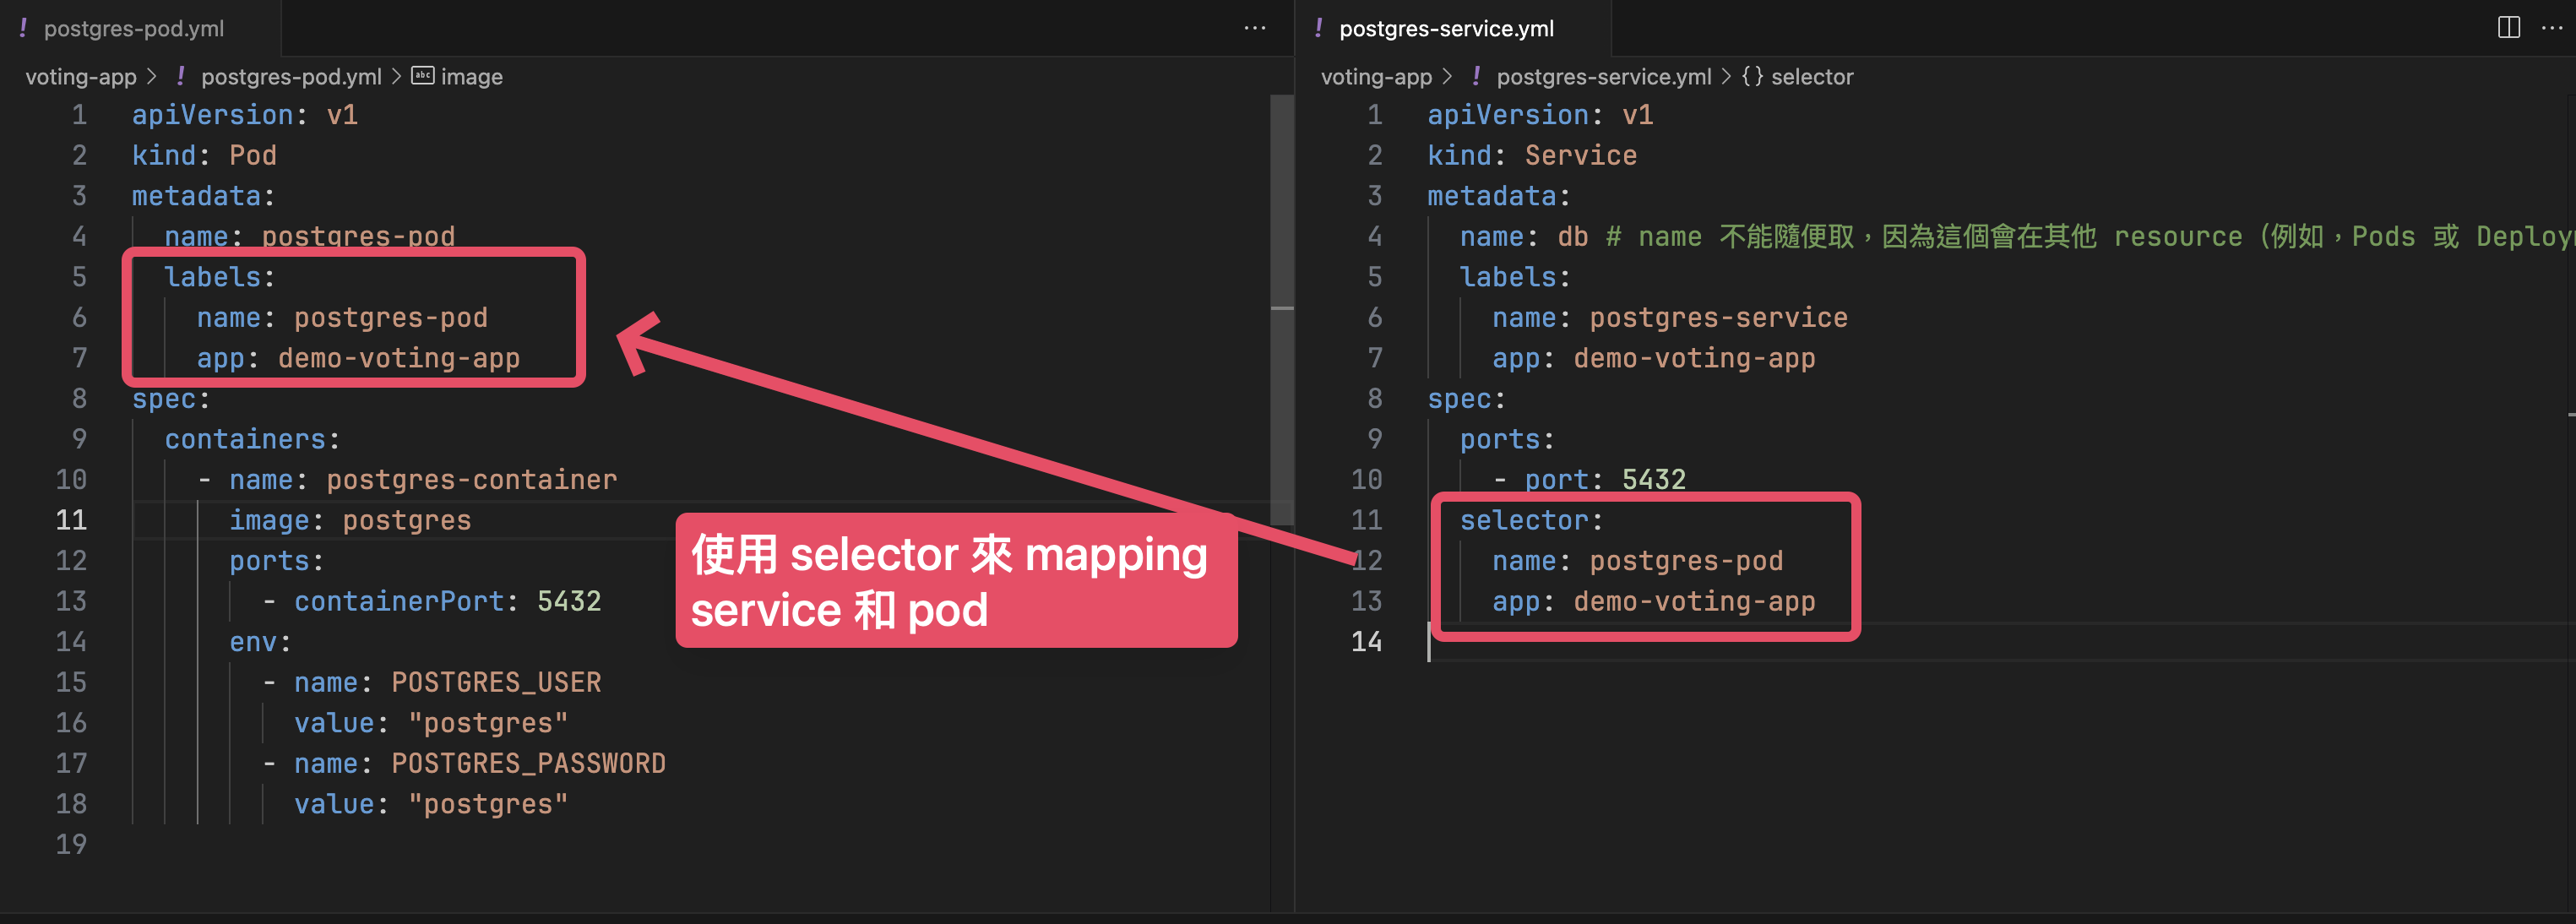Select the image breadcrumb symbol
Viewport: 2576px width, 924px height.
click(x=472, y=77)
